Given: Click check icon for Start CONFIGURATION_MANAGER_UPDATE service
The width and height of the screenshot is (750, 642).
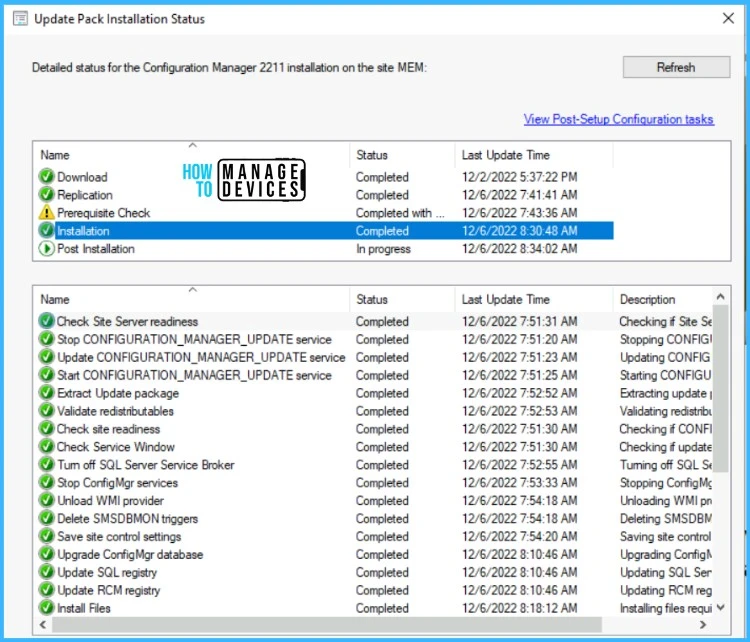Looking at the screenshot, I should pos(46,375).
